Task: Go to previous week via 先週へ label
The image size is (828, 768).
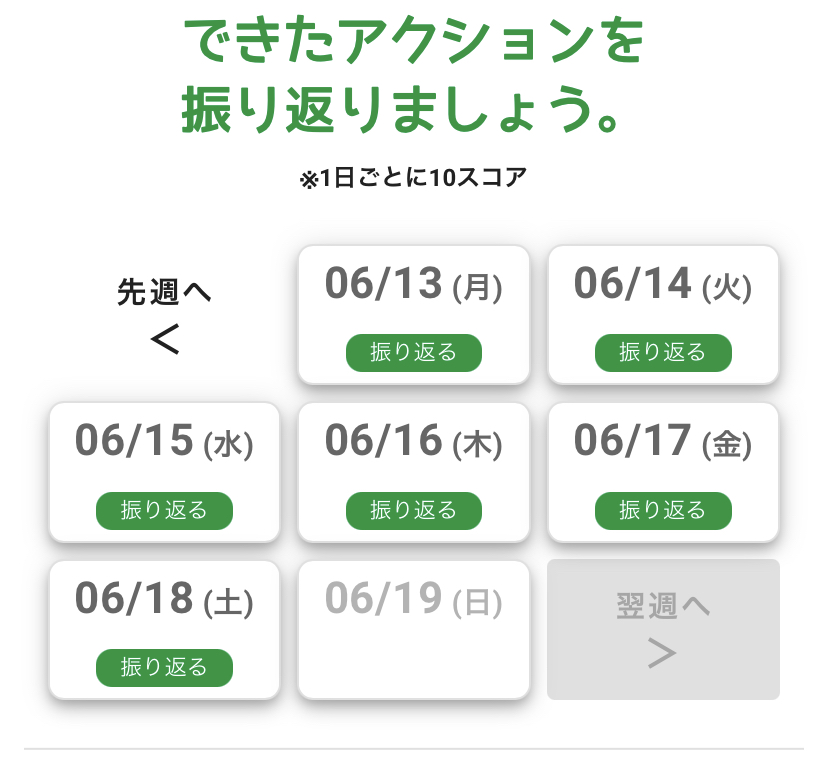Action: [x=164, y=292]
